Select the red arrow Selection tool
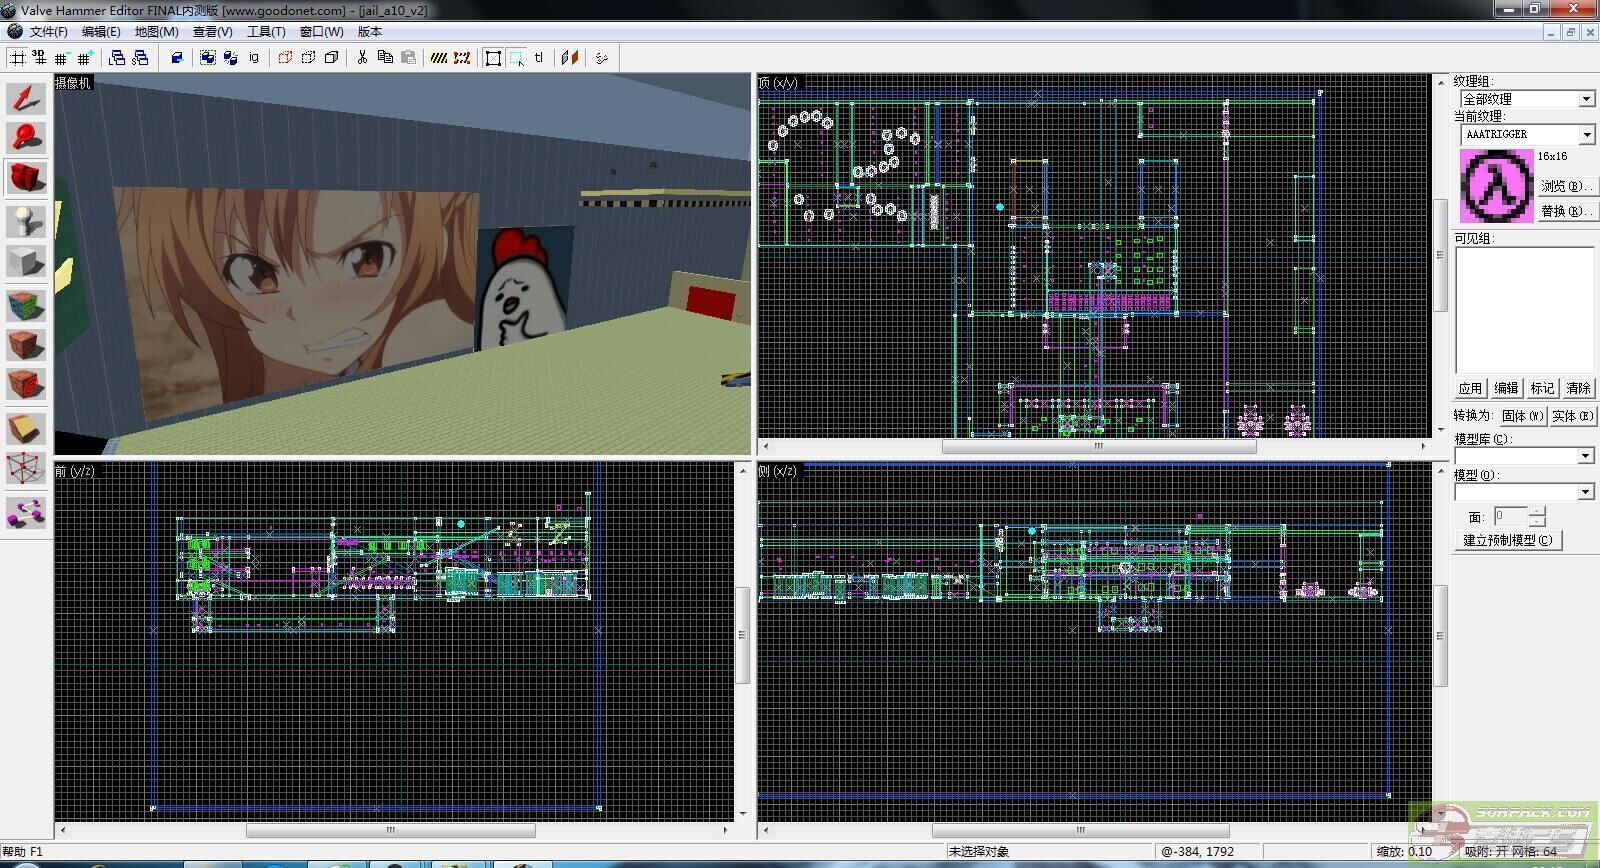Image resolution: width=1600 pixels, height=868 pixels. [26, 98]
